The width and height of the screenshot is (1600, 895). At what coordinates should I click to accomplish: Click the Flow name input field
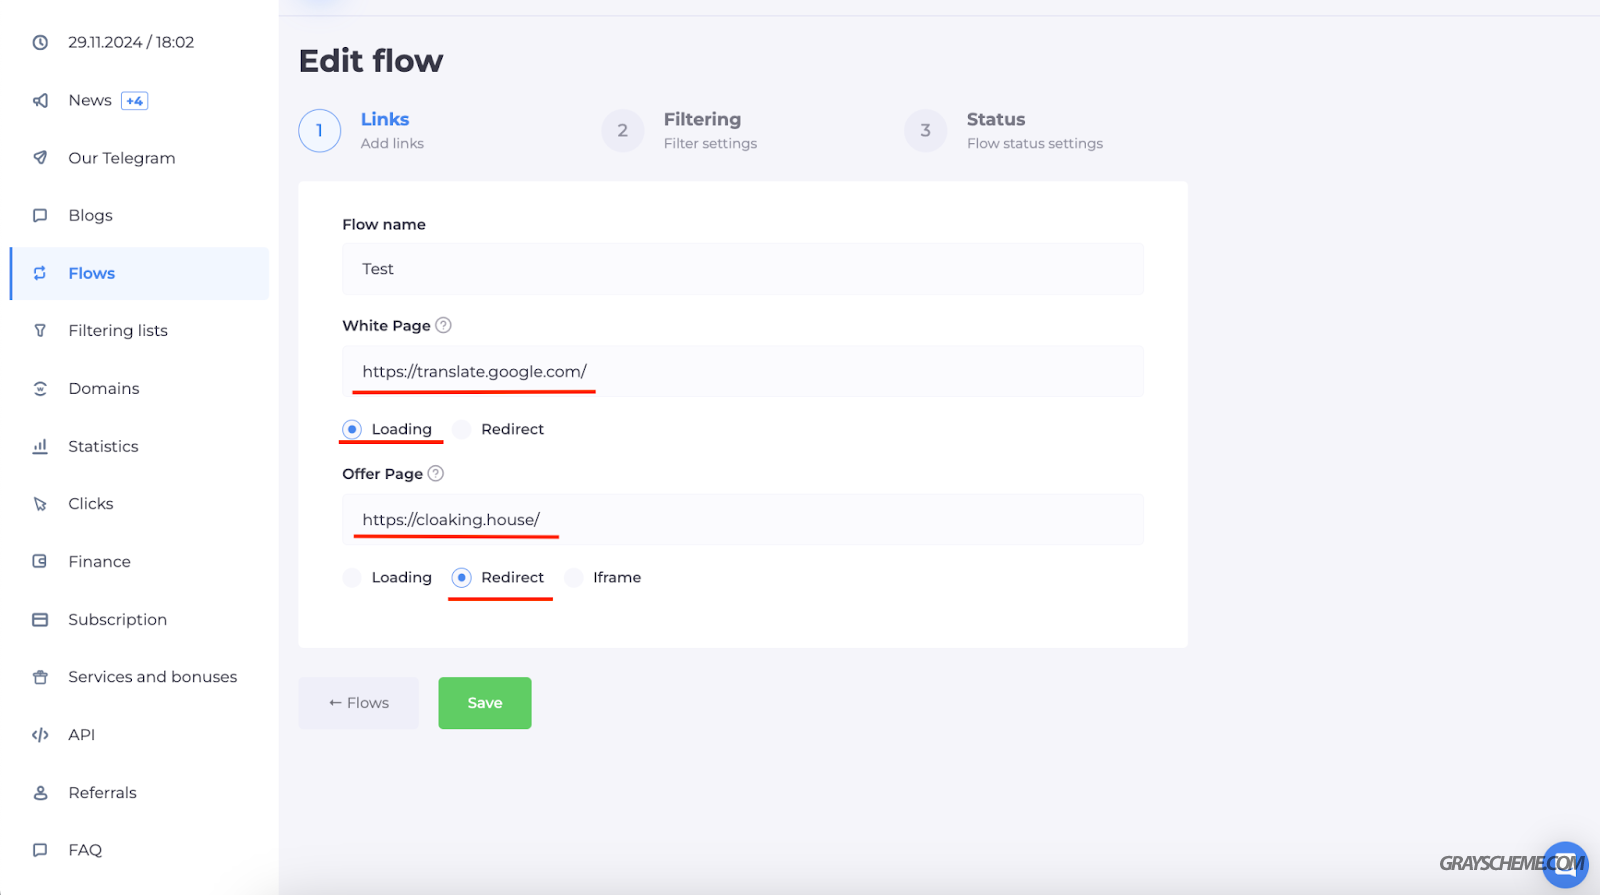point(743,269)
